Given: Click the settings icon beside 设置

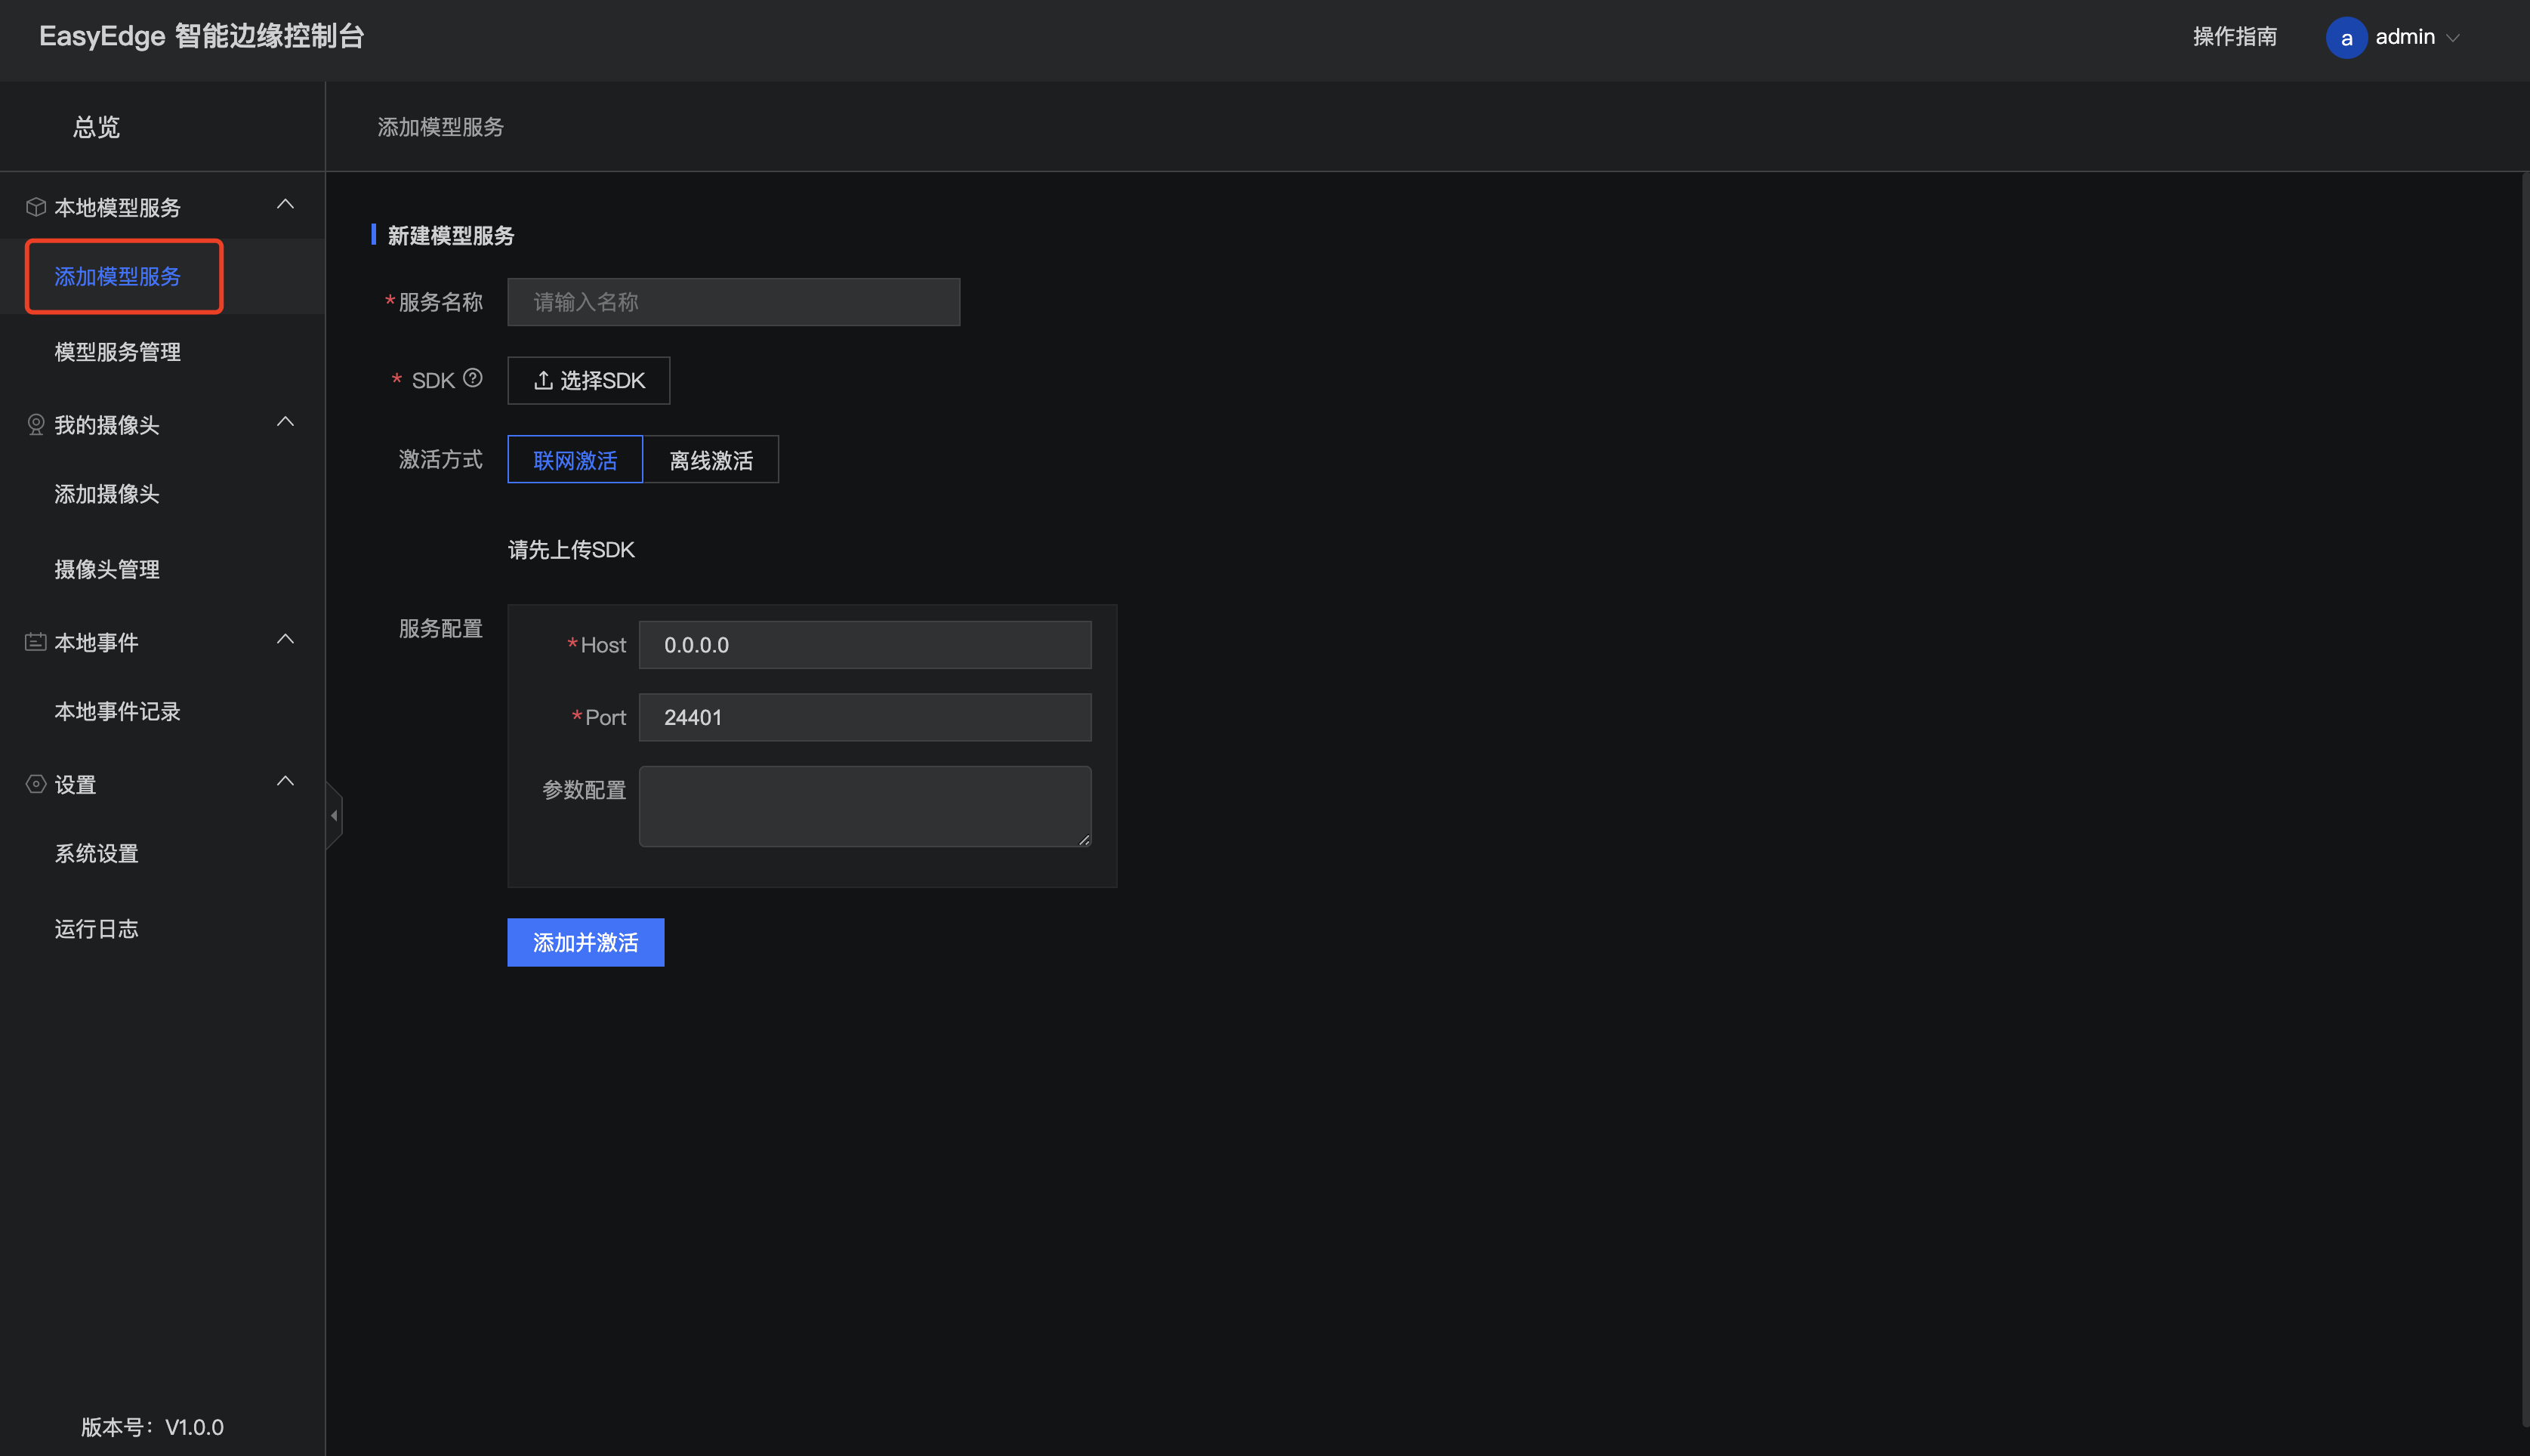Looking at the screenshot, I should (x=36, y=784).
